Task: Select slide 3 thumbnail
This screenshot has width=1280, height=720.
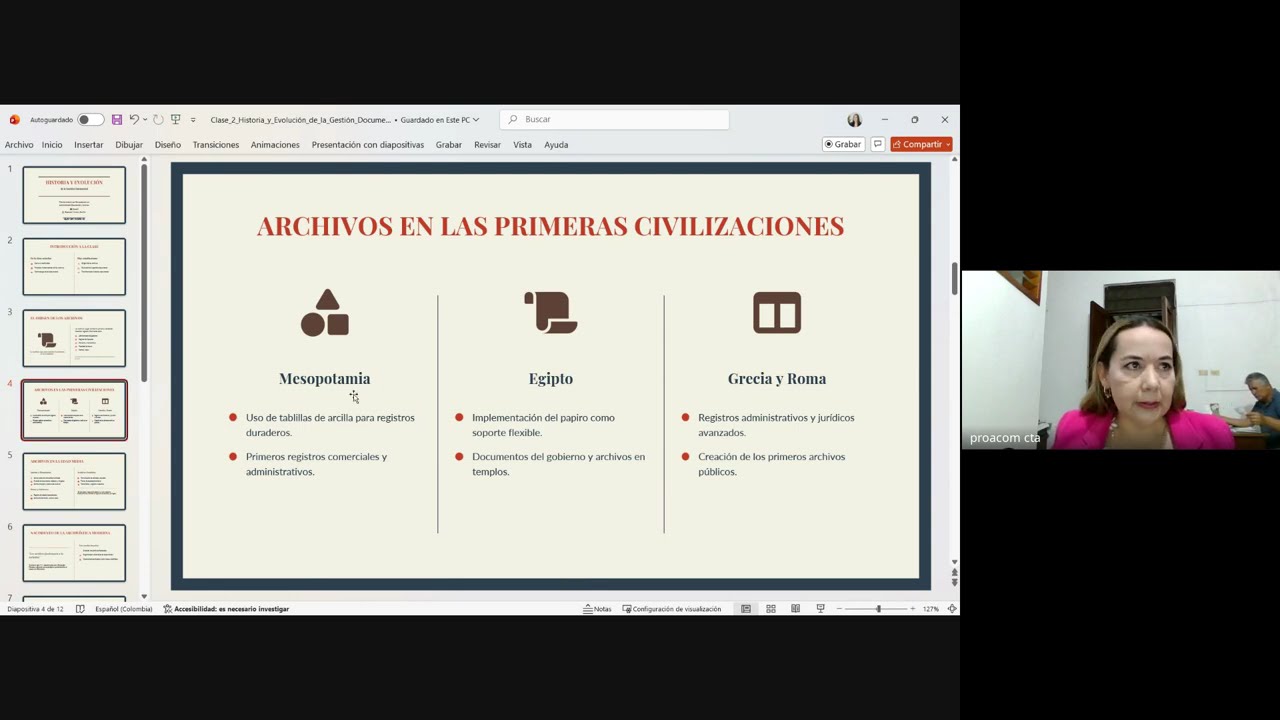Action: 74,338
